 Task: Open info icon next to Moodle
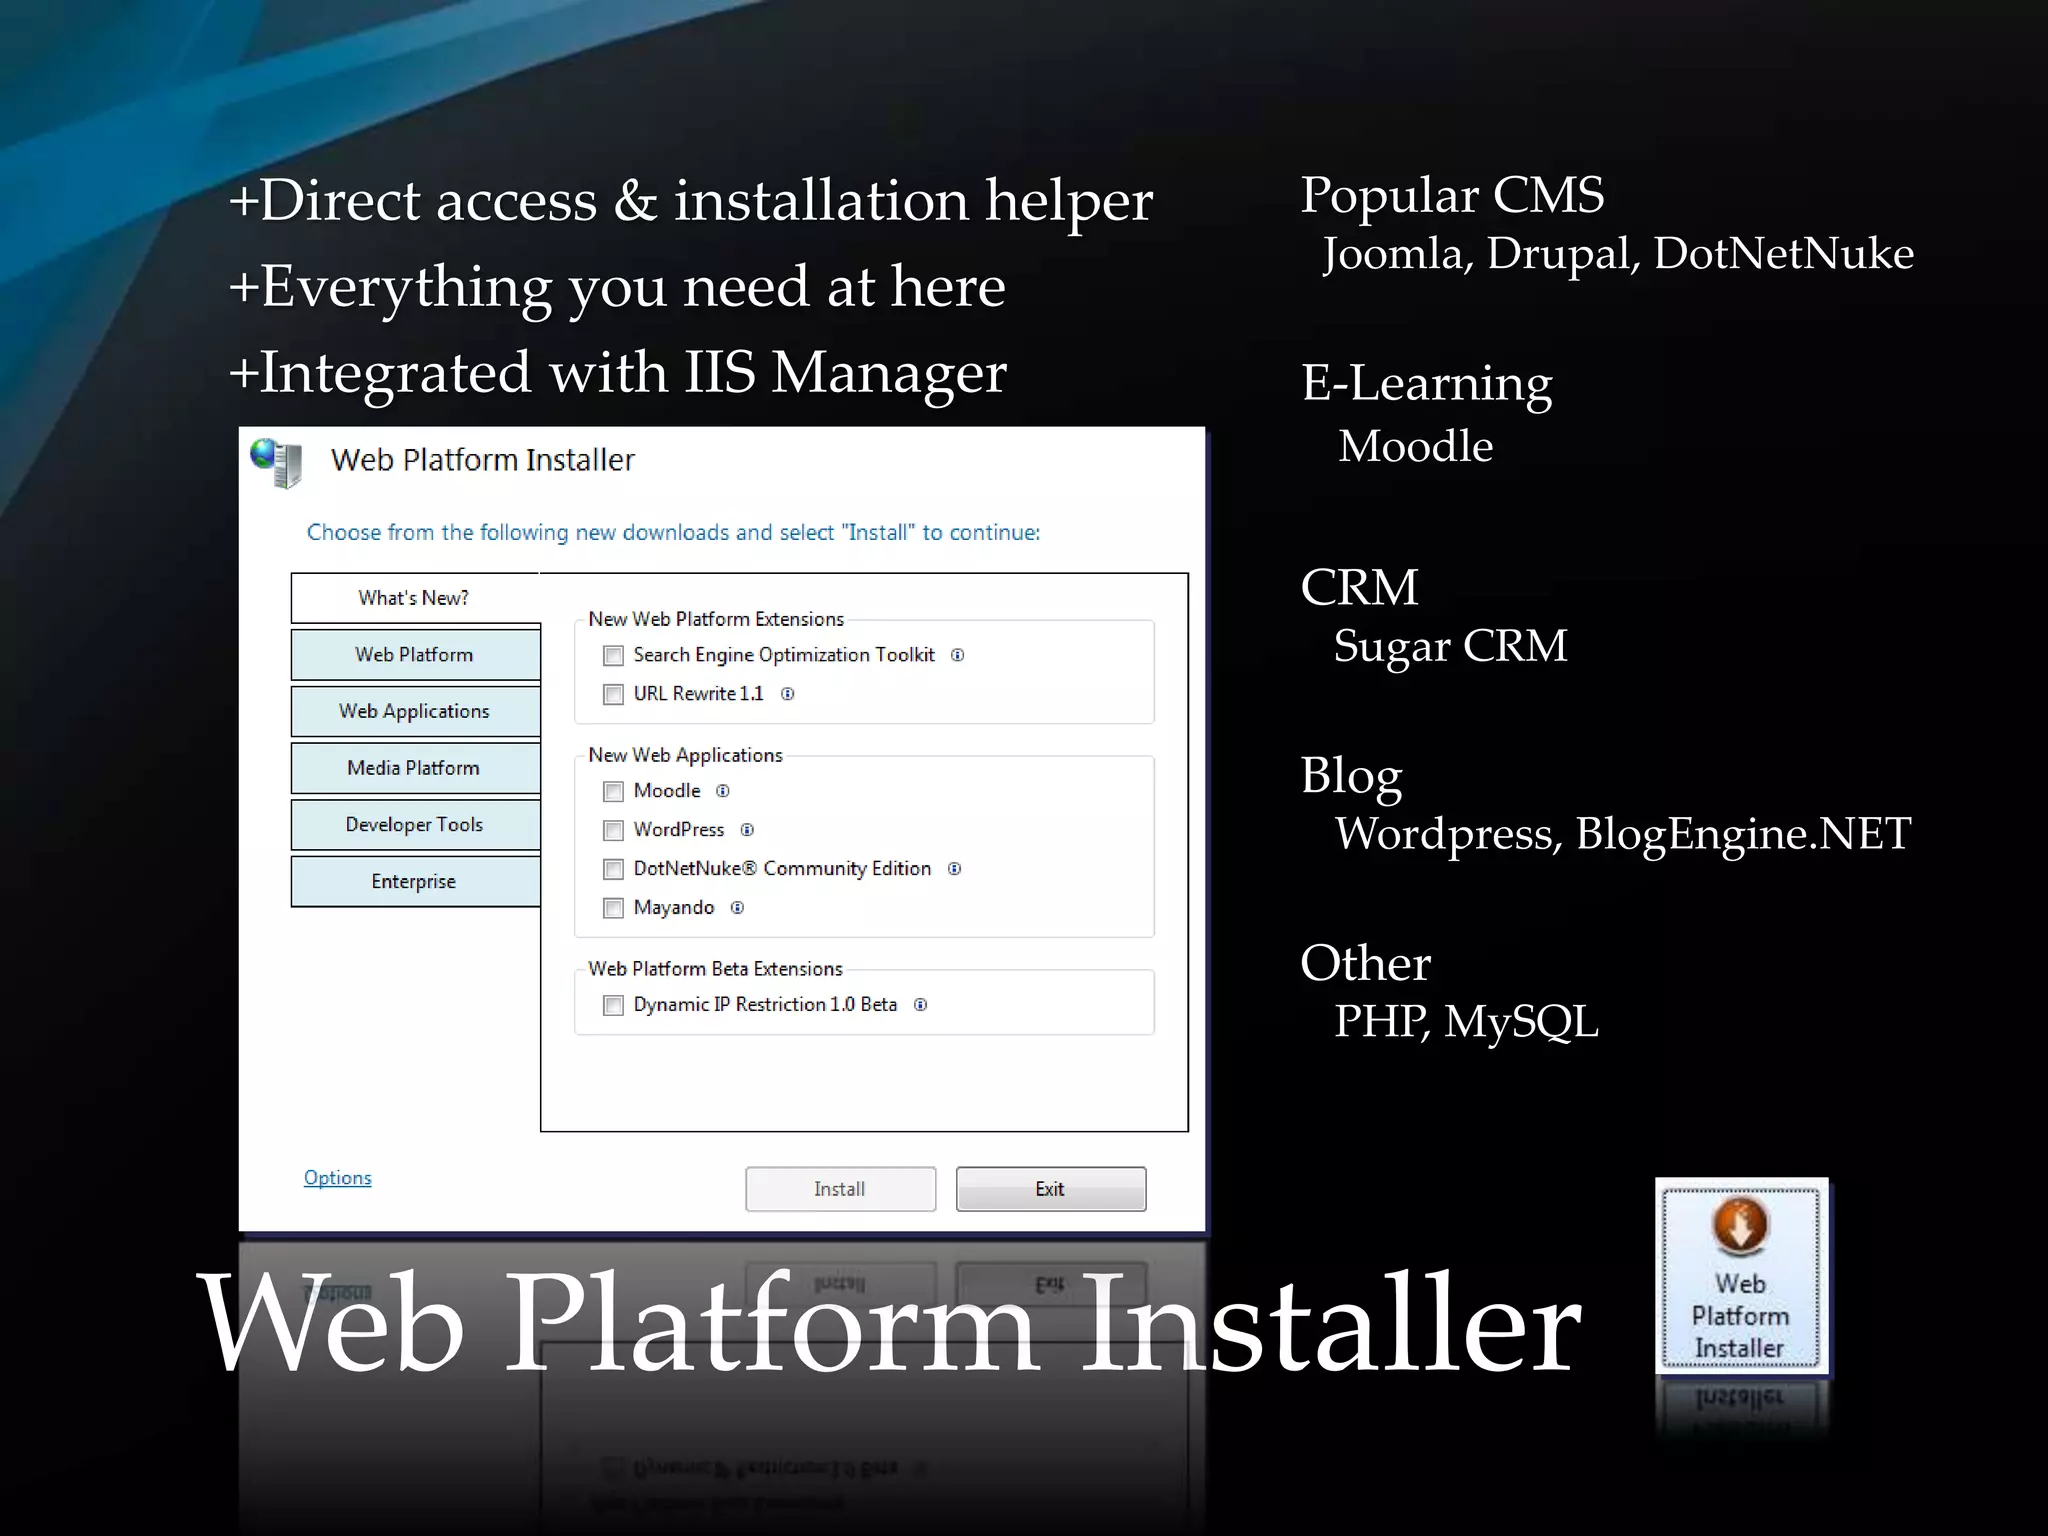coord(723,791)
